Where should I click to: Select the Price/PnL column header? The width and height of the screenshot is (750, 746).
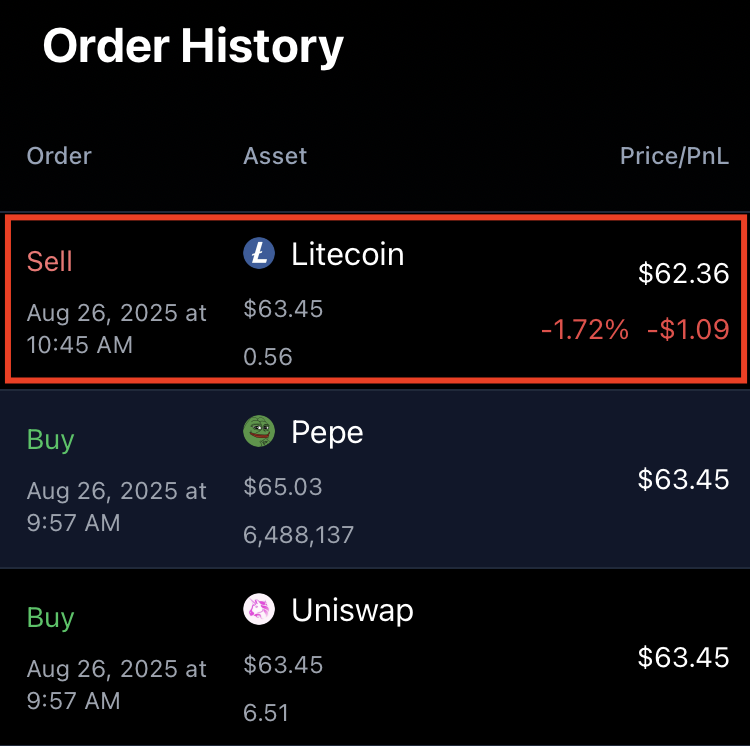pos(674,156)
